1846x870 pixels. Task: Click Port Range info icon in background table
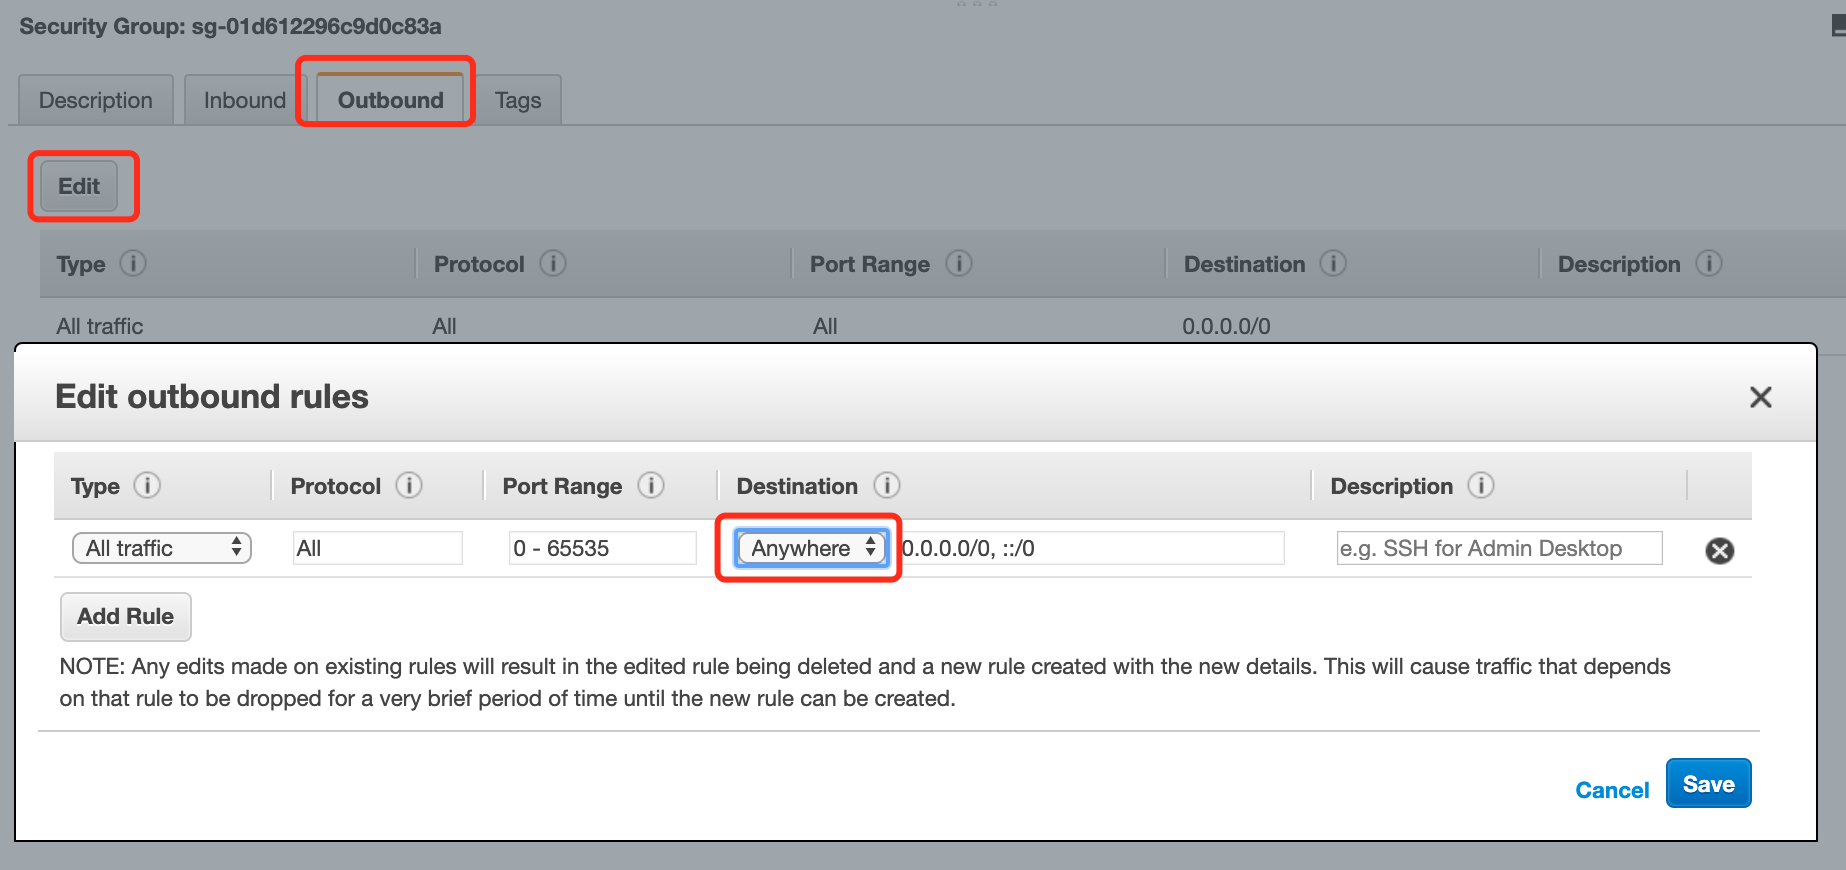coord(959,264)
